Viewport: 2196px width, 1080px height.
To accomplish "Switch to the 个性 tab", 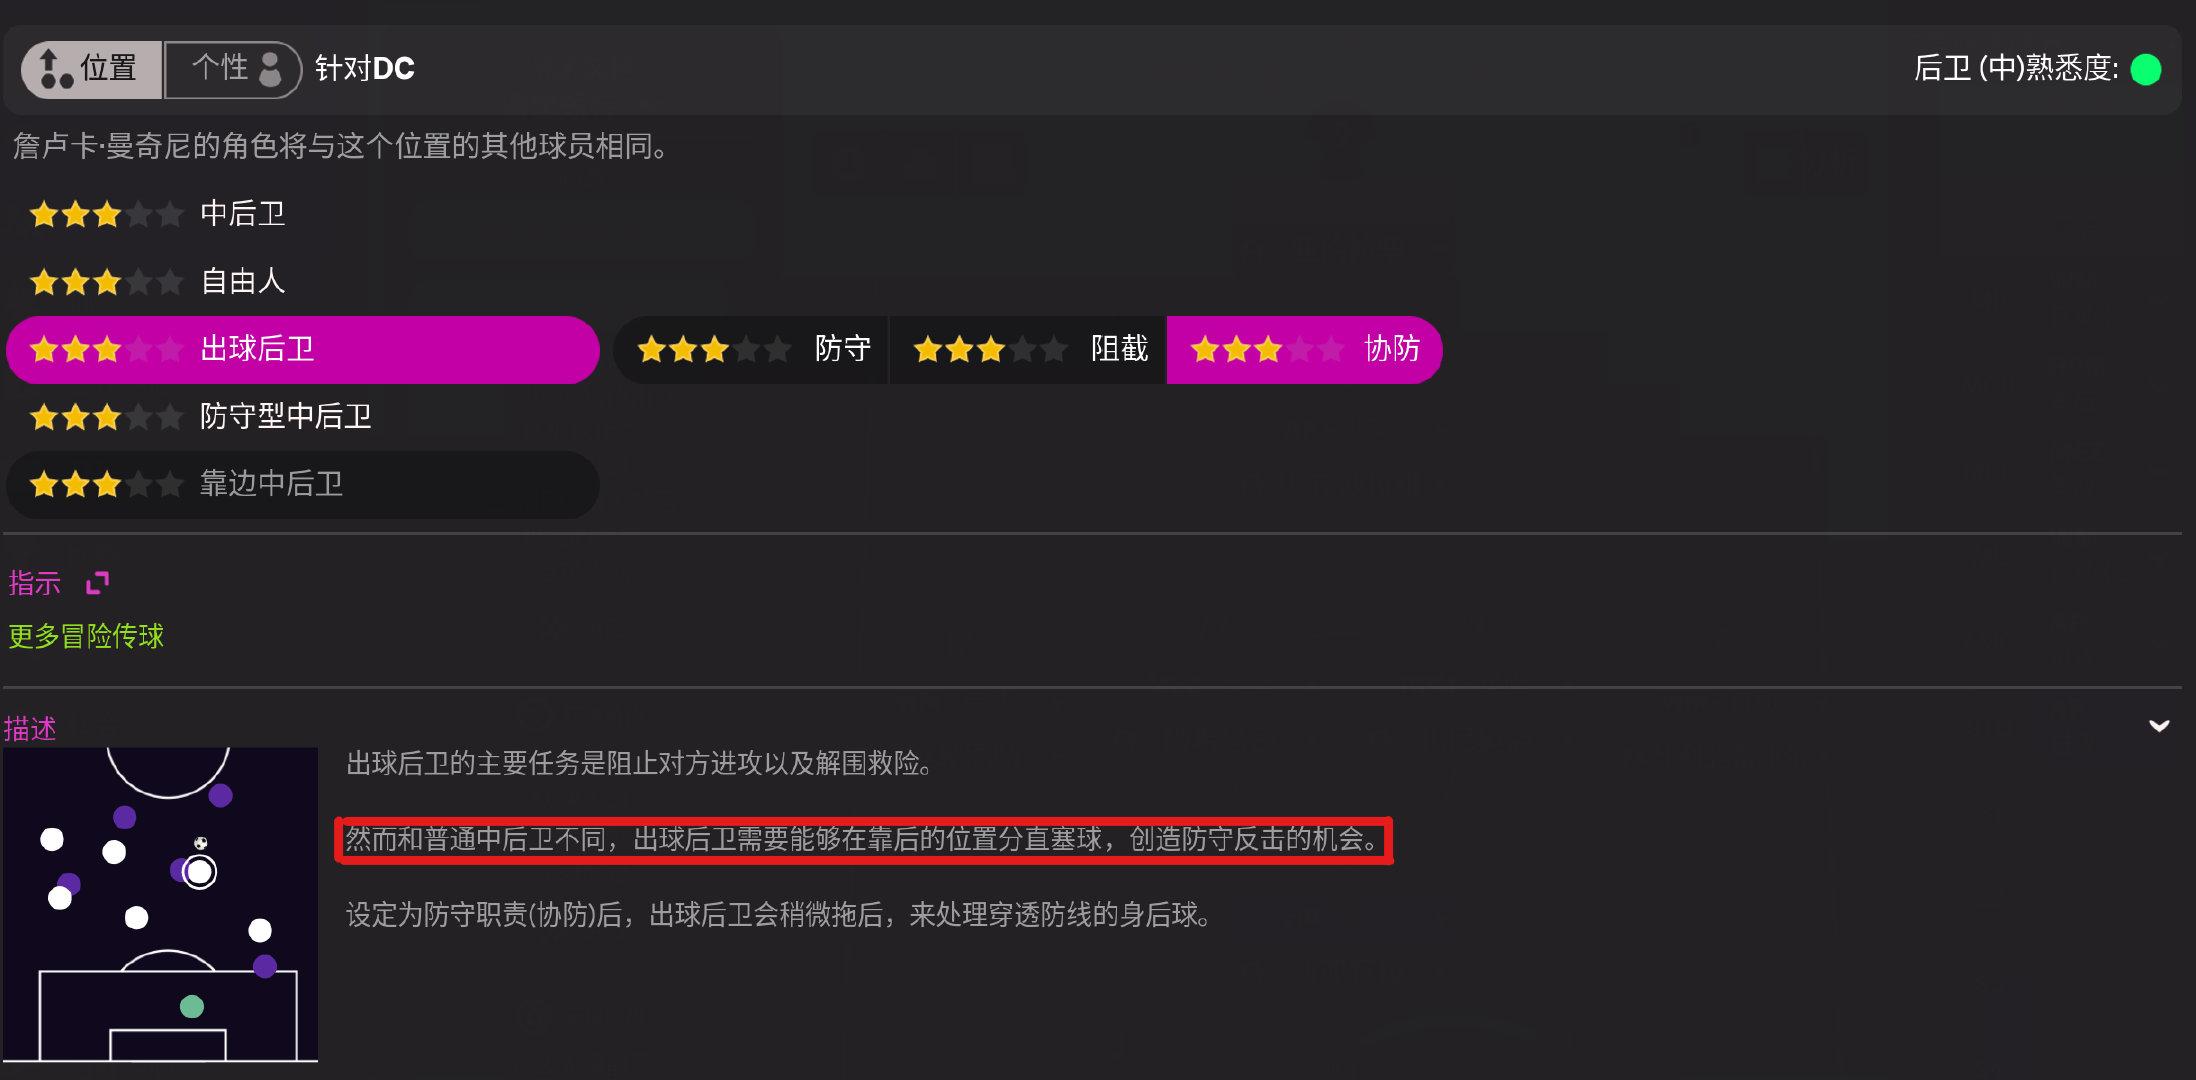I will tap(233, 69).
